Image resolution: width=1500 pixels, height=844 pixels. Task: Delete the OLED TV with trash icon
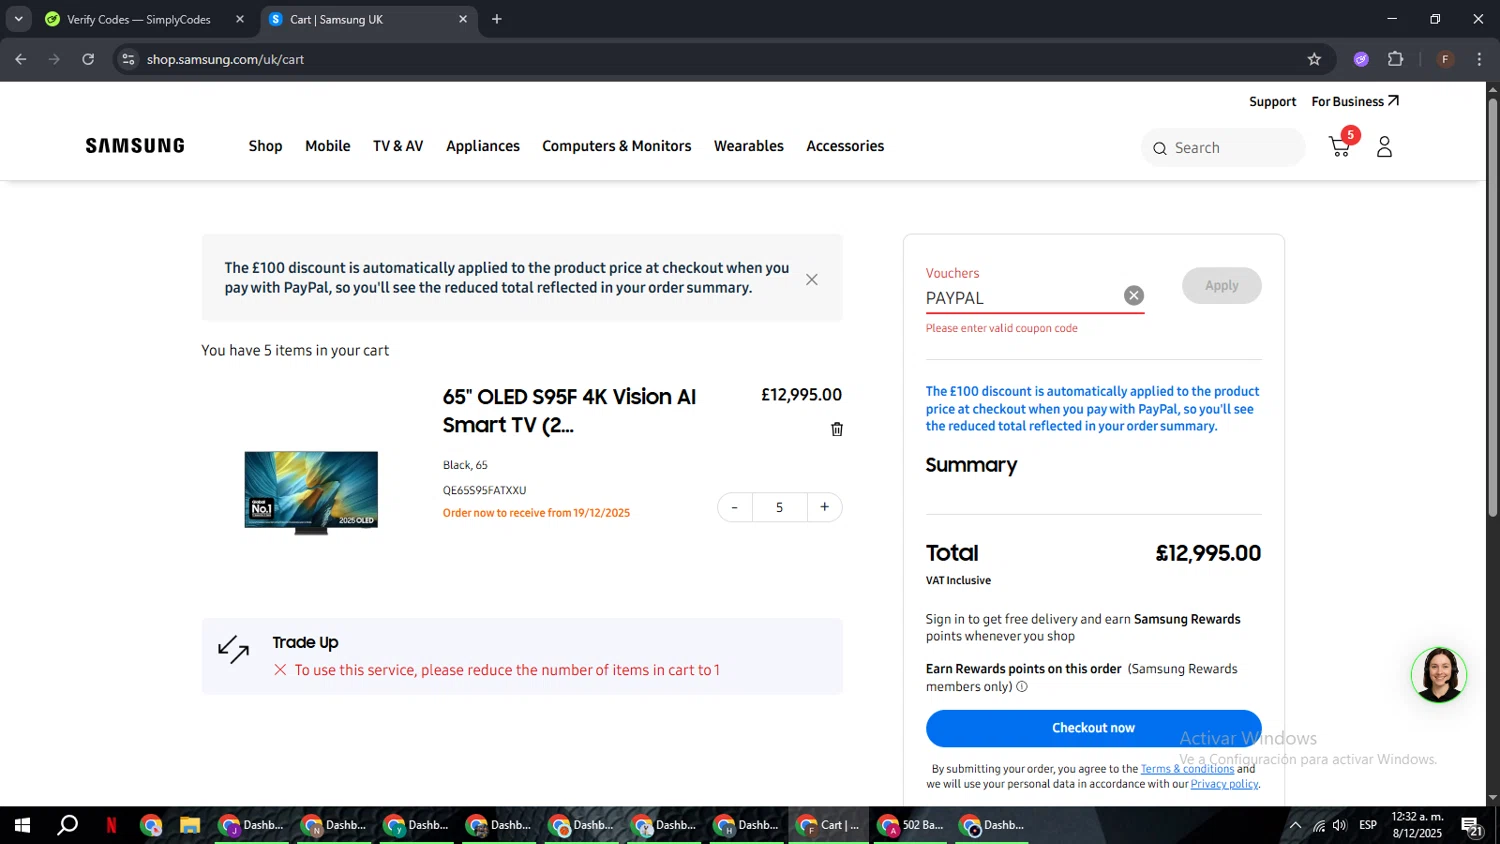pyautogui.click(x=837, y=429)
